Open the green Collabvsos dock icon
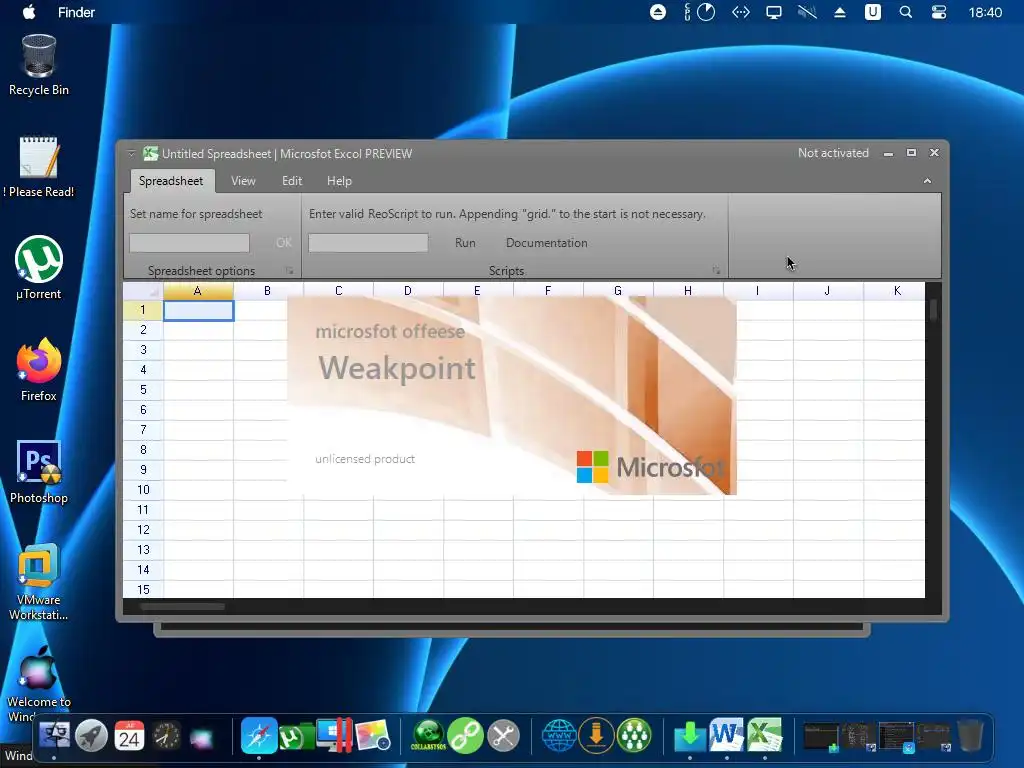The width and height of the screenshot is (1024, 768). [x=428, y=735]
